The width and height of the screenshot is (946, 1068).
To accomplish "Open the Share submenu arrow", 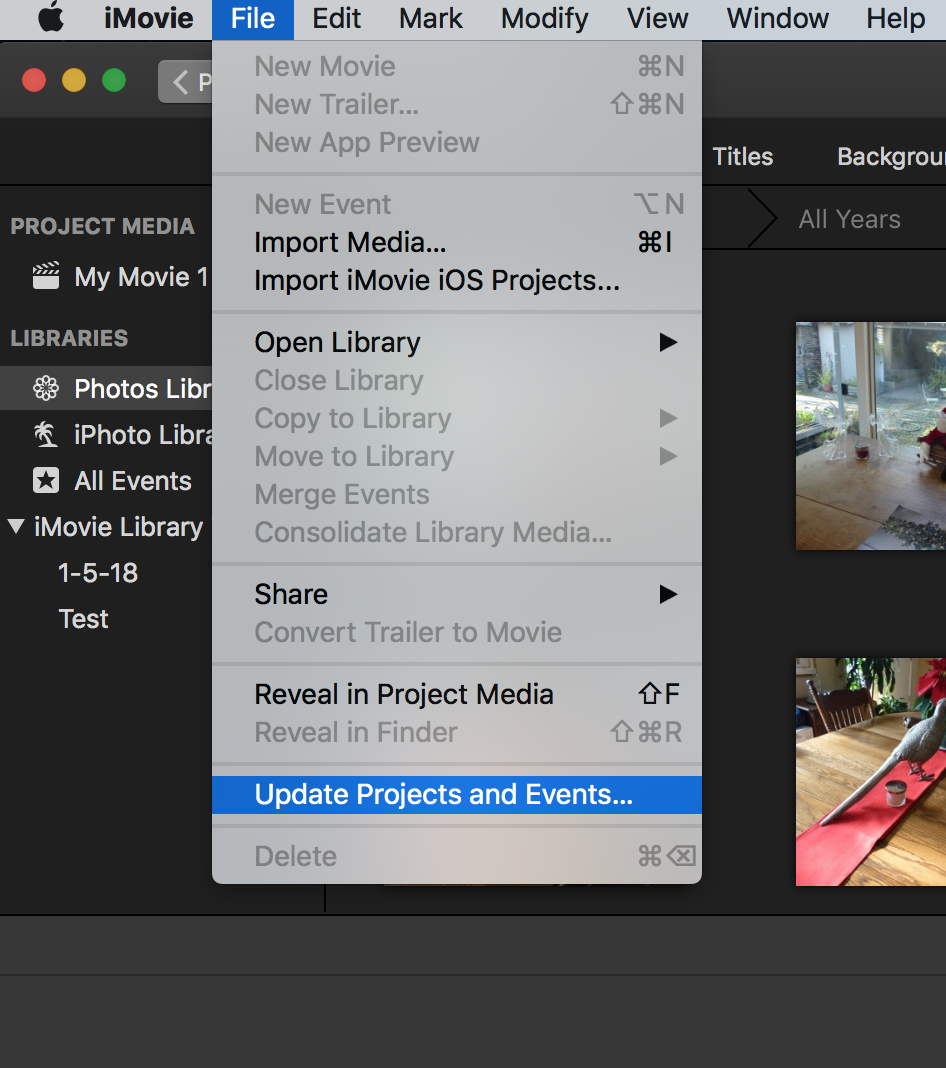I will pos(667,594).
